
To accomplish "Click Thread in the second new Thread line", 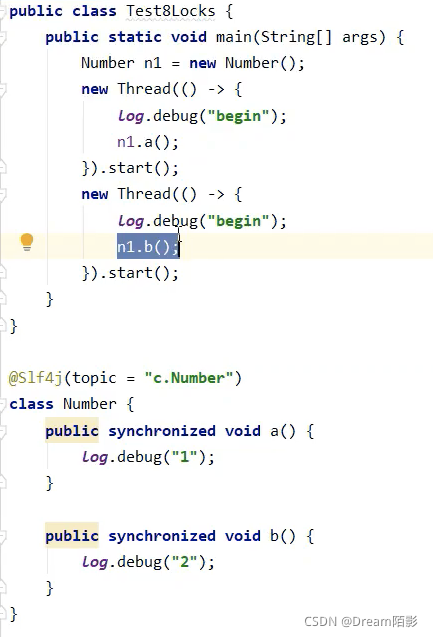I will pyautogui.click(x=144, y=194).
